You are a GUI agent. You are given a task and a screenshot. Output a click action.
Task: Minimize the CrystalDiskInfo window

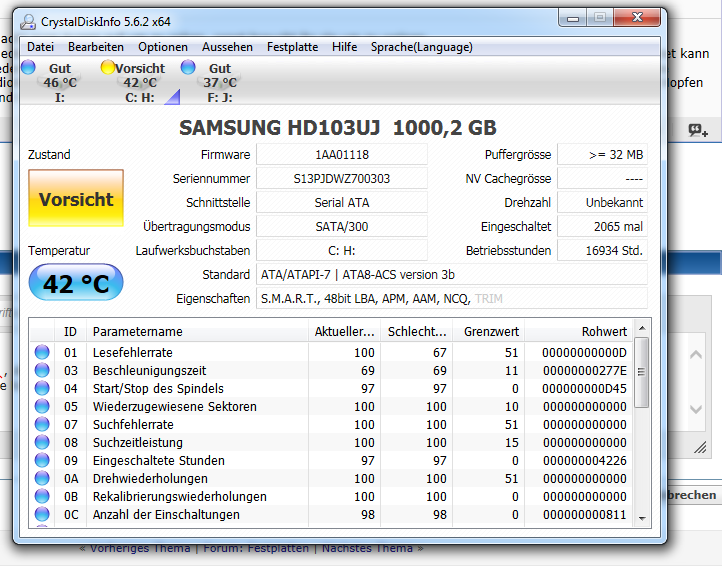(572, 18)
